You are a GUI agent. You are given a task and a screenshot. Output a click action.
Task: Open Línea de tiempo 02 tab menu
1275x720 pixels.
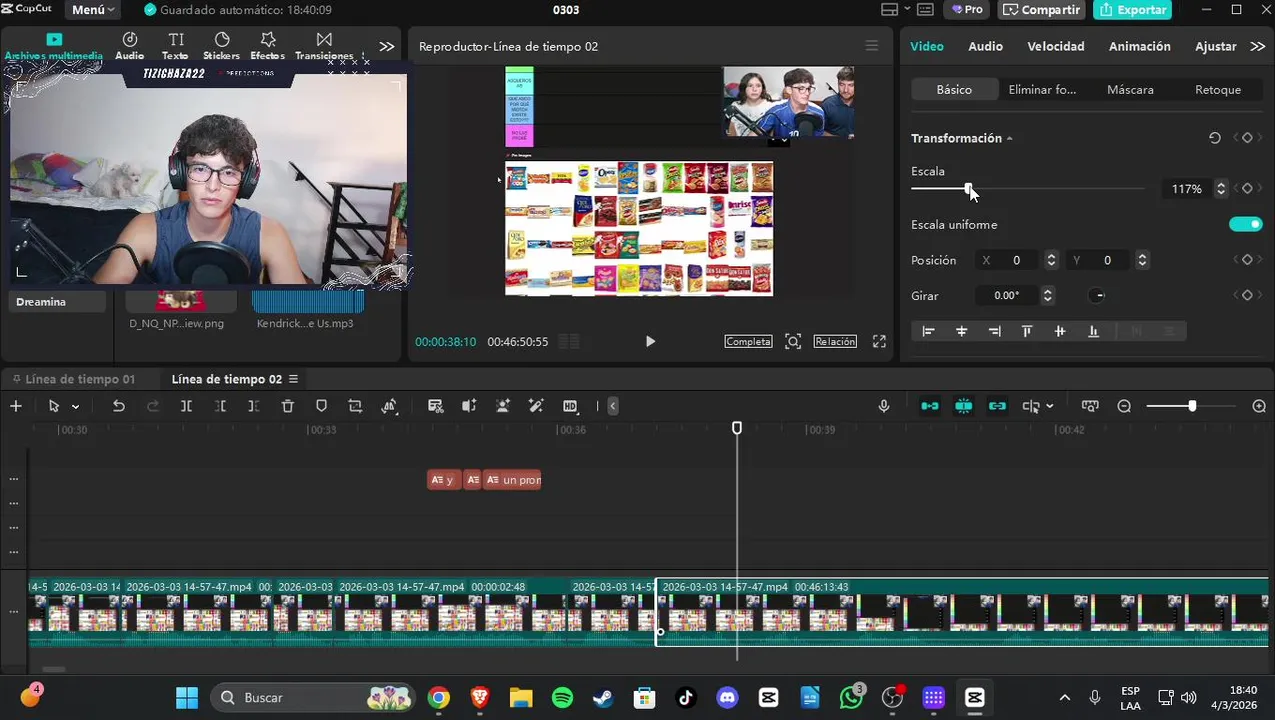pyautogui.click(x=293, y=379)
